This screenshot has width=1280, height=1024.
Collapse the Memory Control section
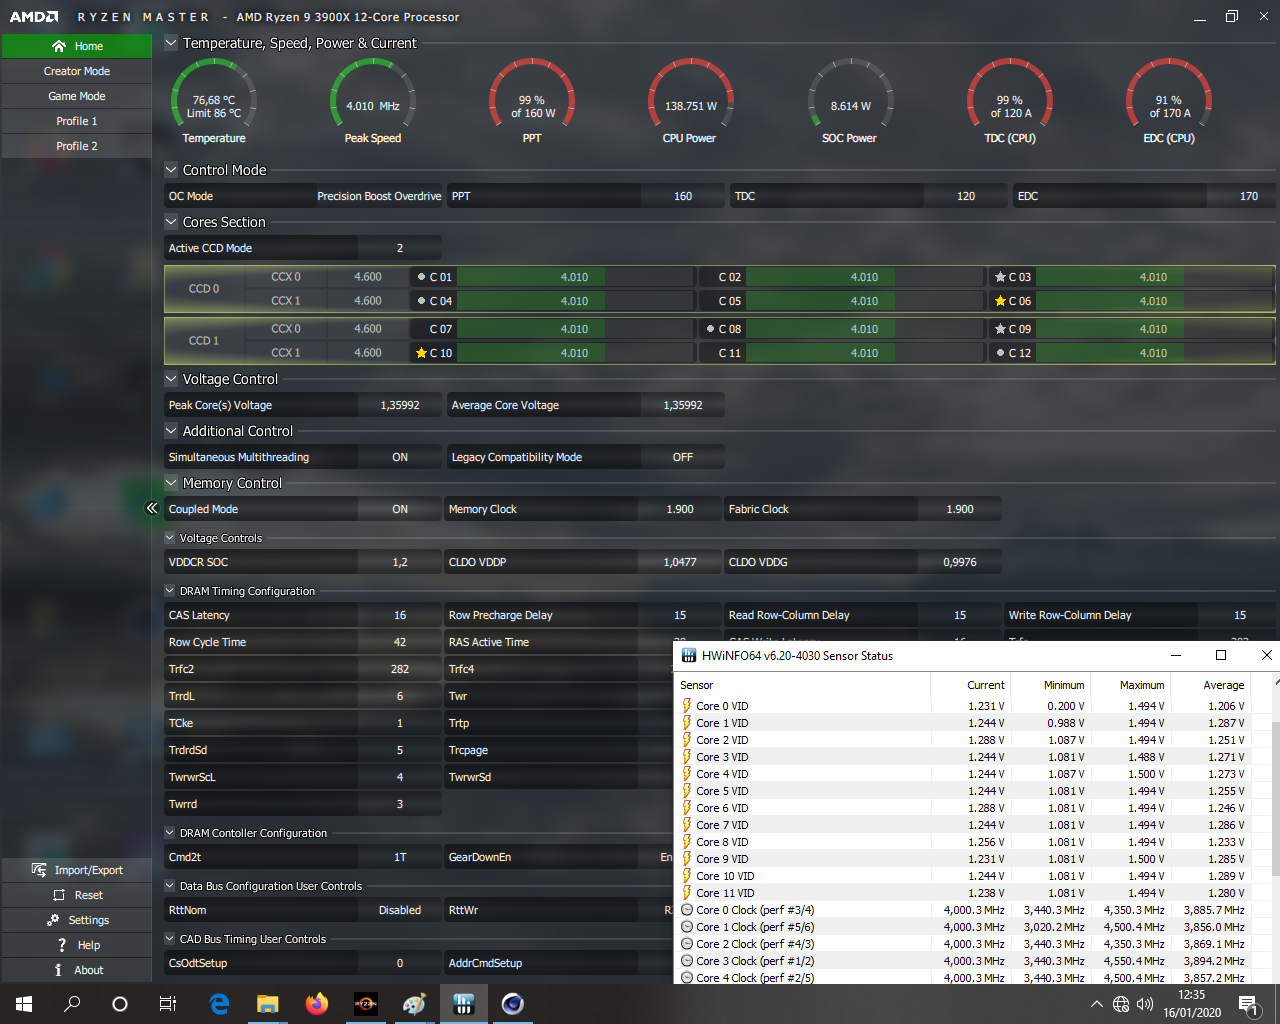(171, 483)
